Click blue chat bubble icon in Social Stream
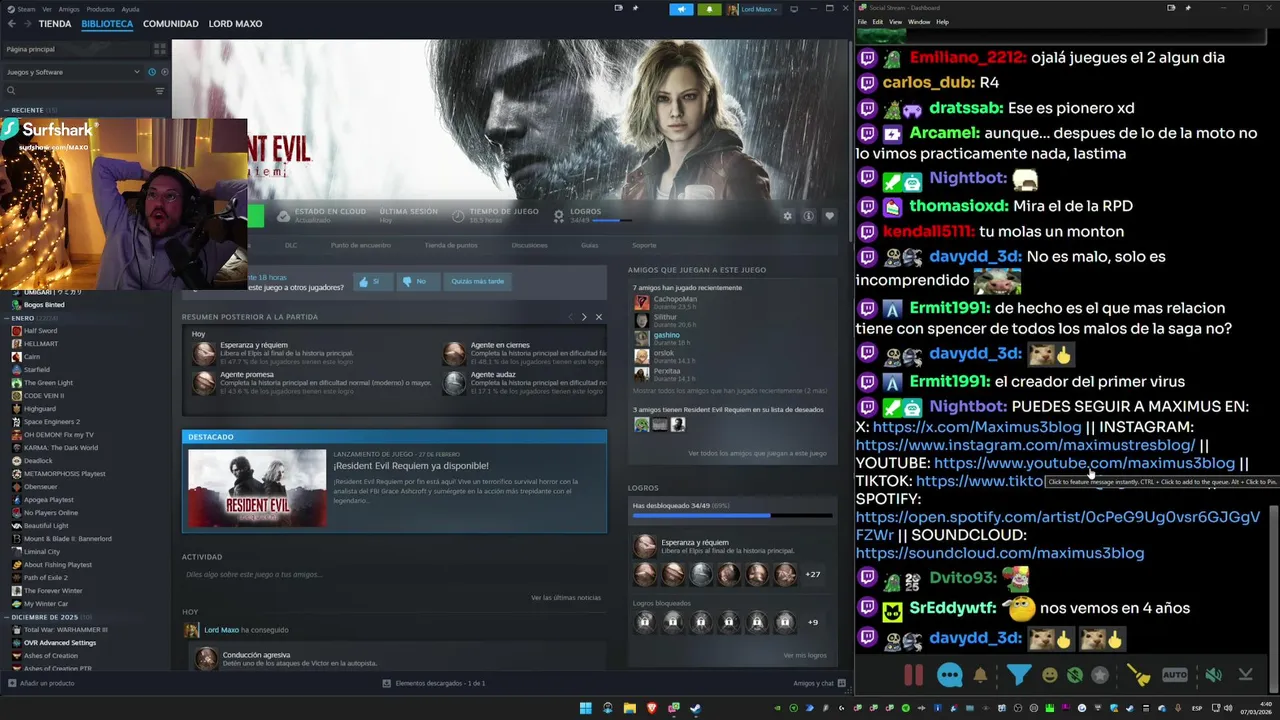 click(x=950, y=675)
